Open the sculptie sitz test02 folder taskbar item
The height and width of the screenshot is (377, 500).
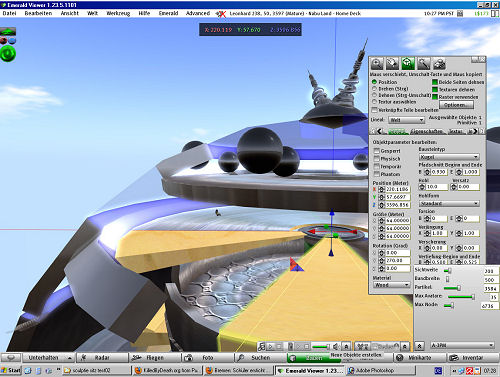97,370
